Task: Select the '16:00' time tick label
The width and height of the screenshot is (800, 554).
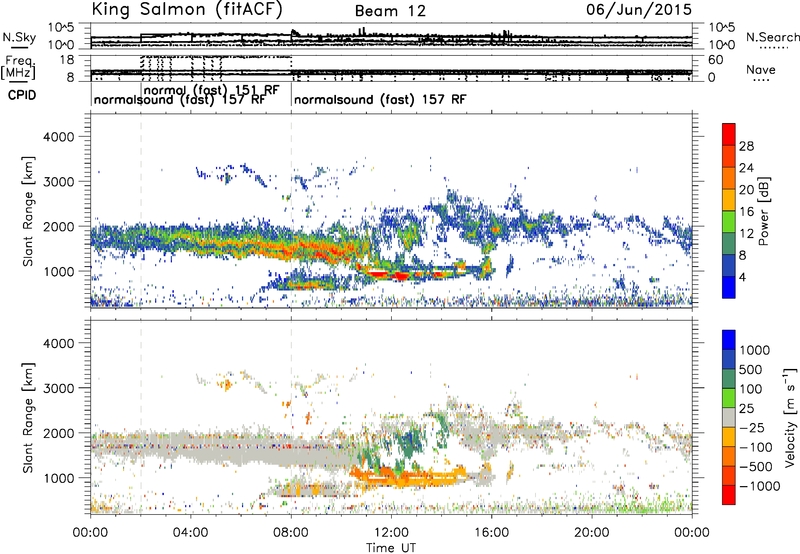Action: pos(491,533)
